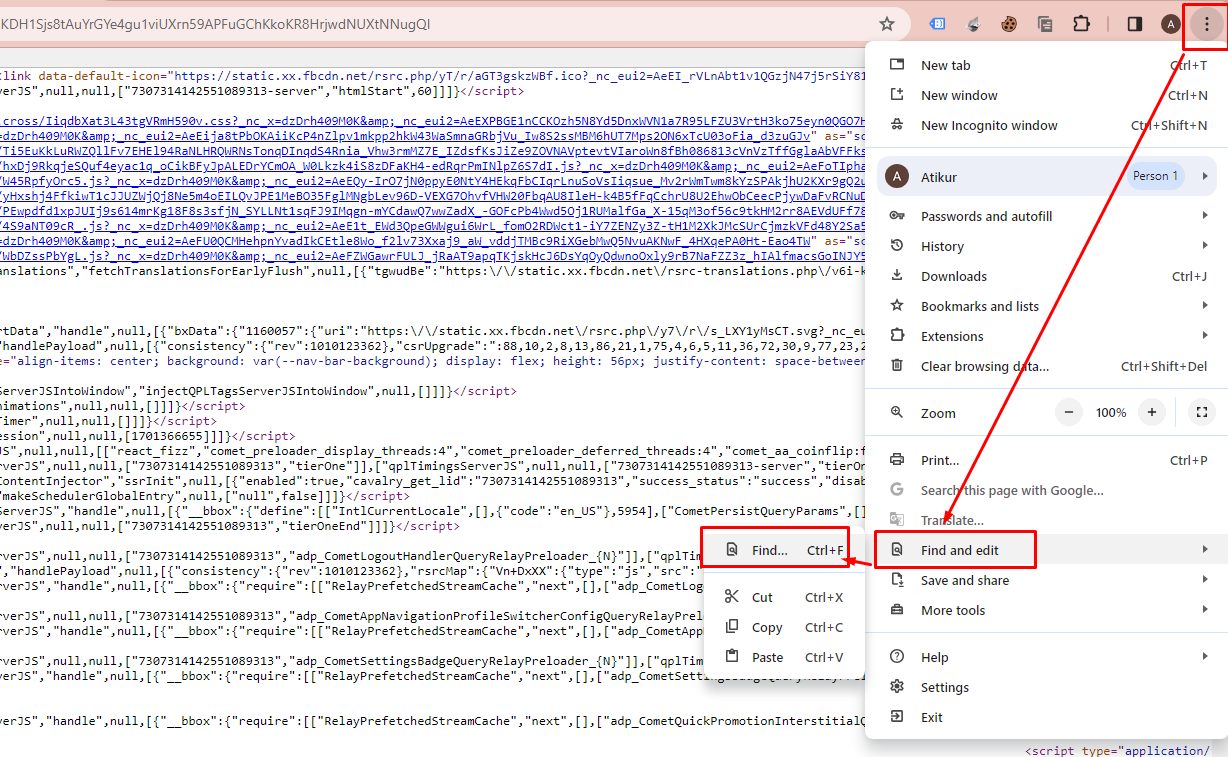The width and height of the screenshot is (1228, 757).
Task: Expand the Save and share submenu arrow
Action: click(1205, 580)
